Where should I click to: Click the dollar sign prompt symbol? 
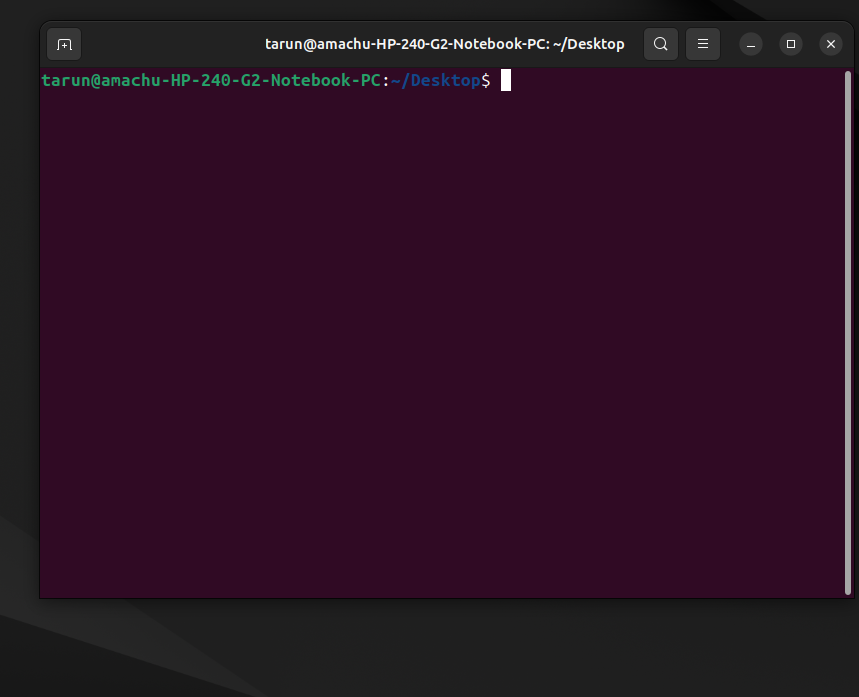(486, 80)
